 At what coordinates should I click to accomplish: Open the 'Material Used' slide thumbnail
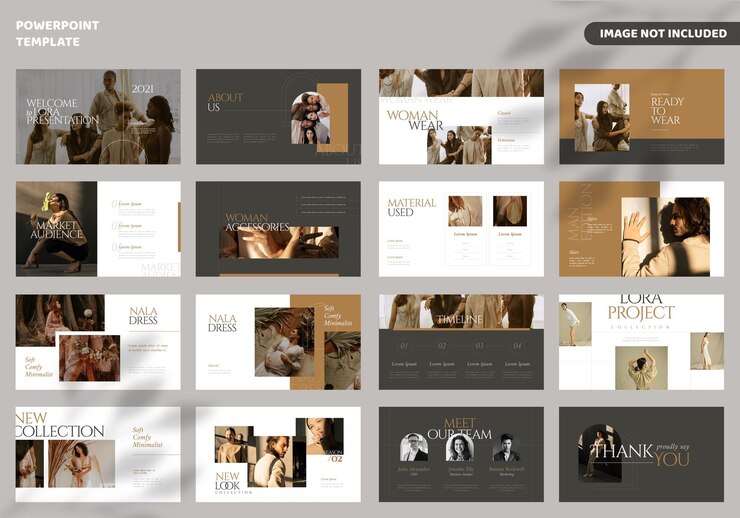click(461, 229)
